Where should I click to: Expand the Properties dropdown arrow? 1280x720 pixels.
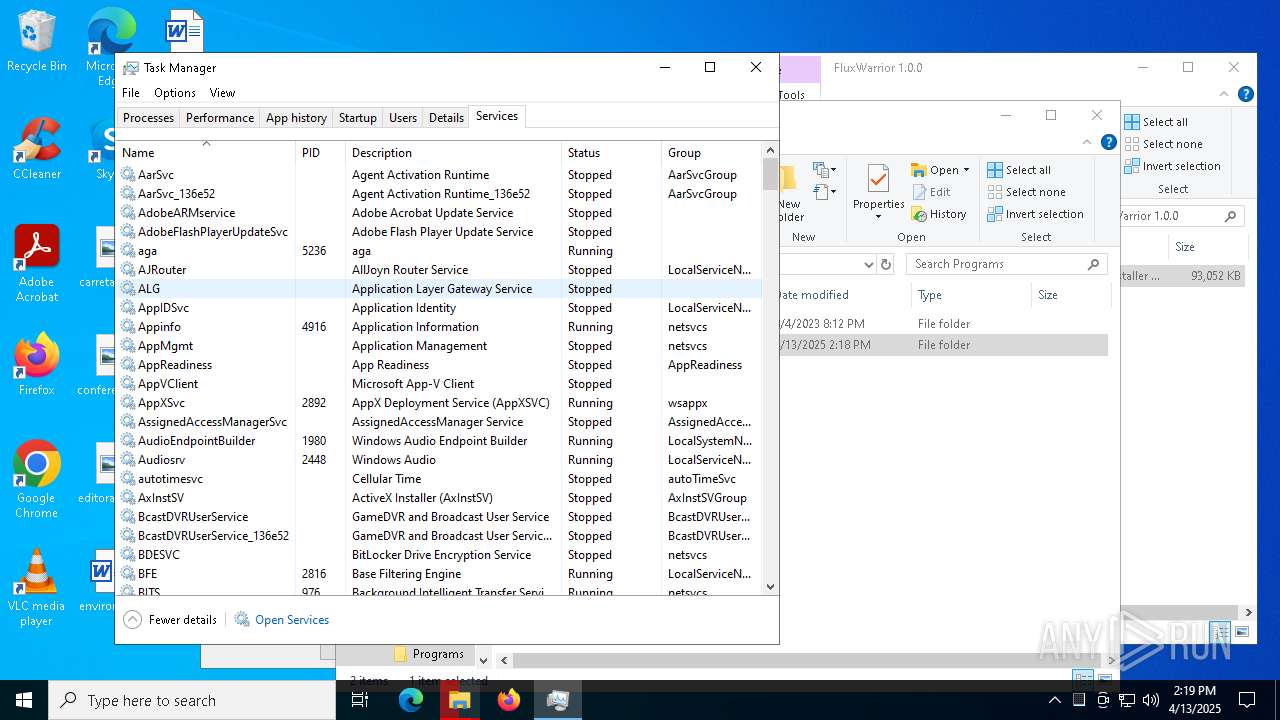coord(878,217)
